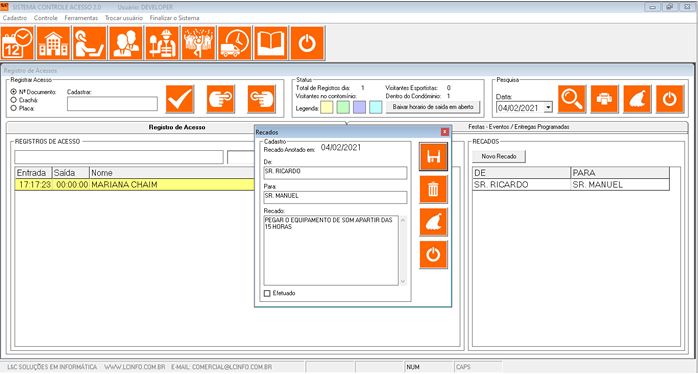Select the Placa radio button
This screenshot has height=374, width=698.
coord(14,108)
